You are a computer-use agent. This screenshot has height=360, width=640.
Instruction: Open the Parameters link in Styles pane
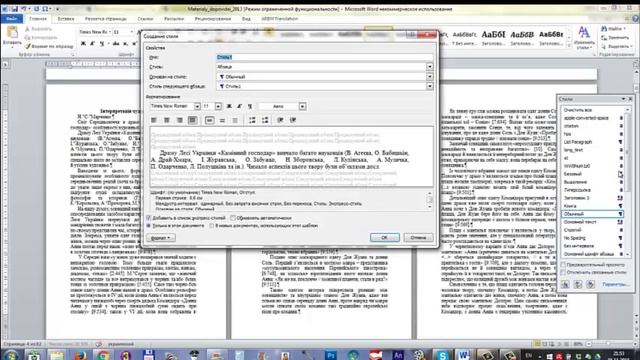(616, 284)
